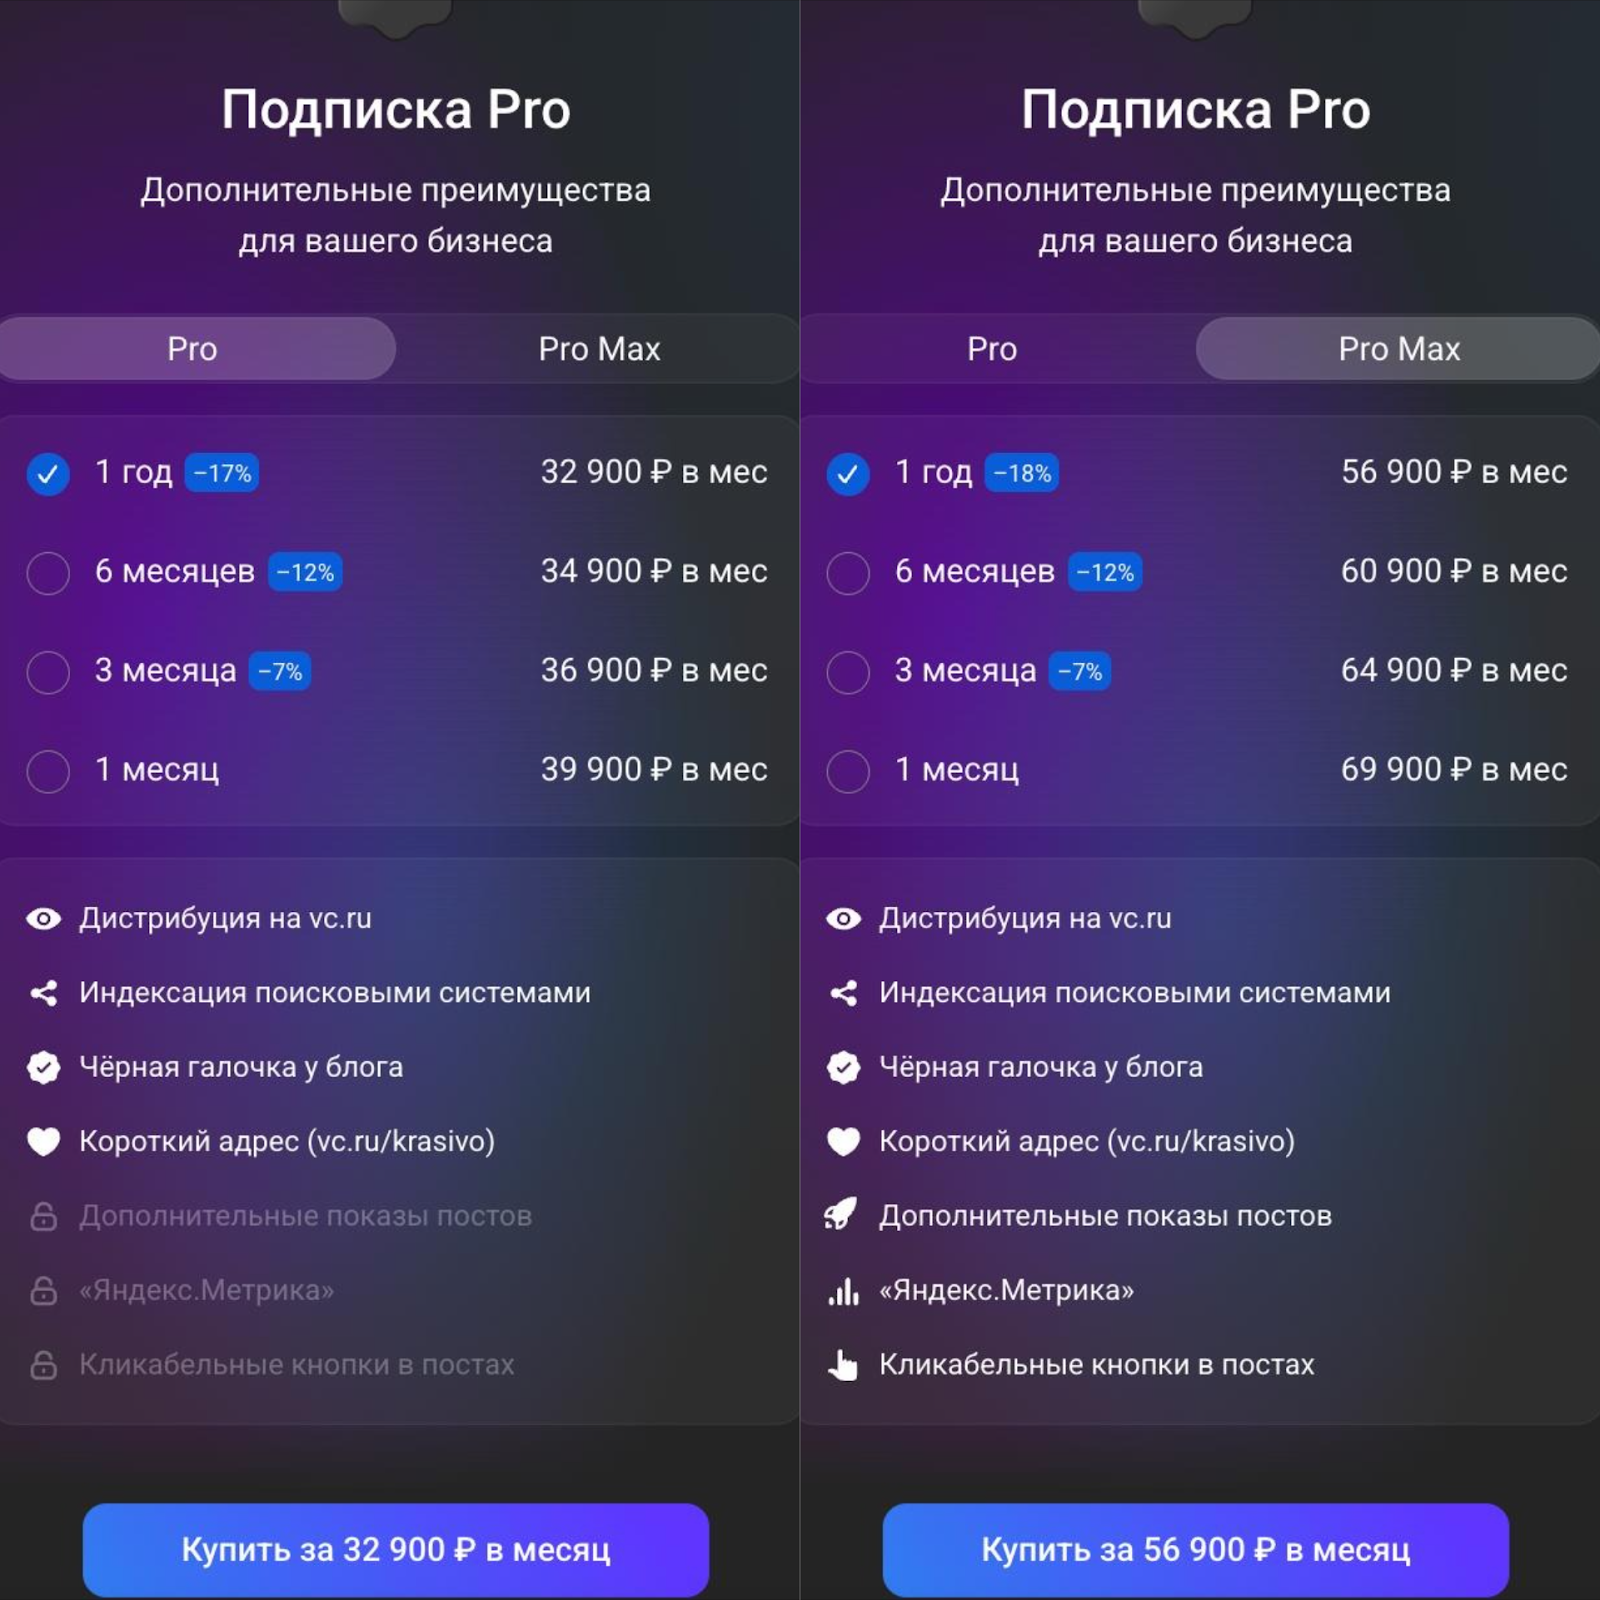This screenshot has width=1600, height=1600.
Task: Switch to the unselected Pro tab
Action: [992, 349]
